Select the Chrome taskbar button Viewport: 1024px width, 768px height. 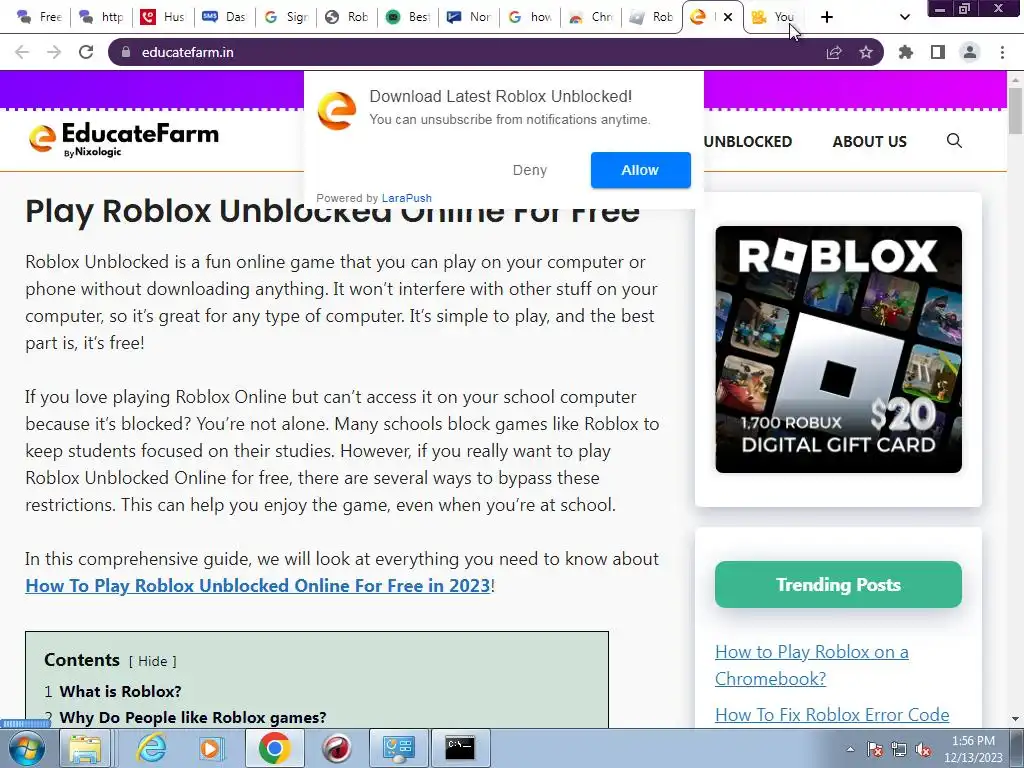coord(274,748)
